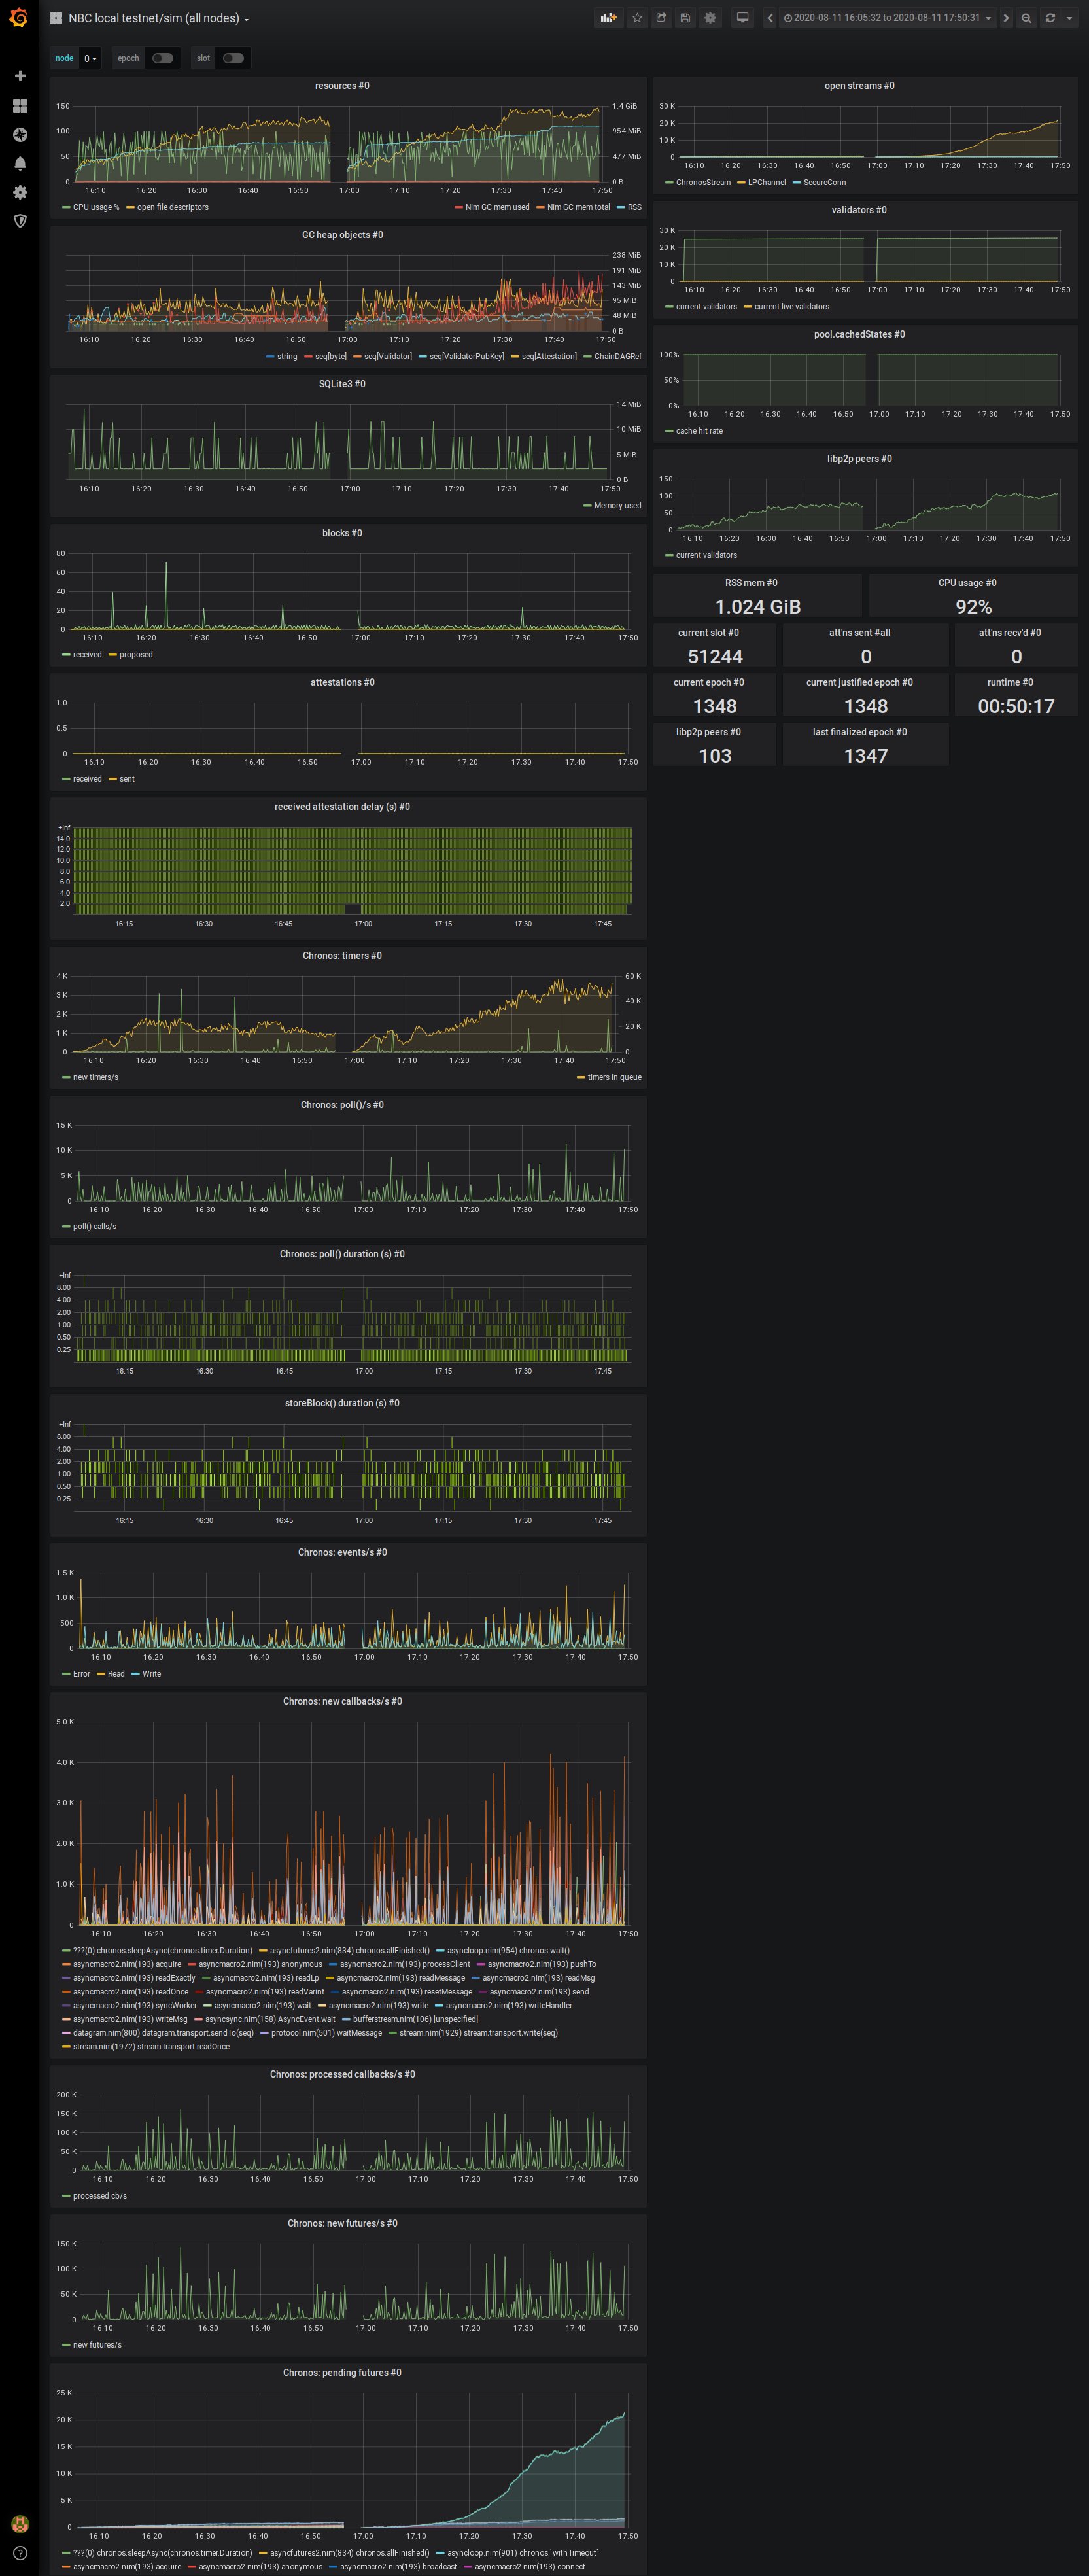Click the 'node' variable label

64,58
